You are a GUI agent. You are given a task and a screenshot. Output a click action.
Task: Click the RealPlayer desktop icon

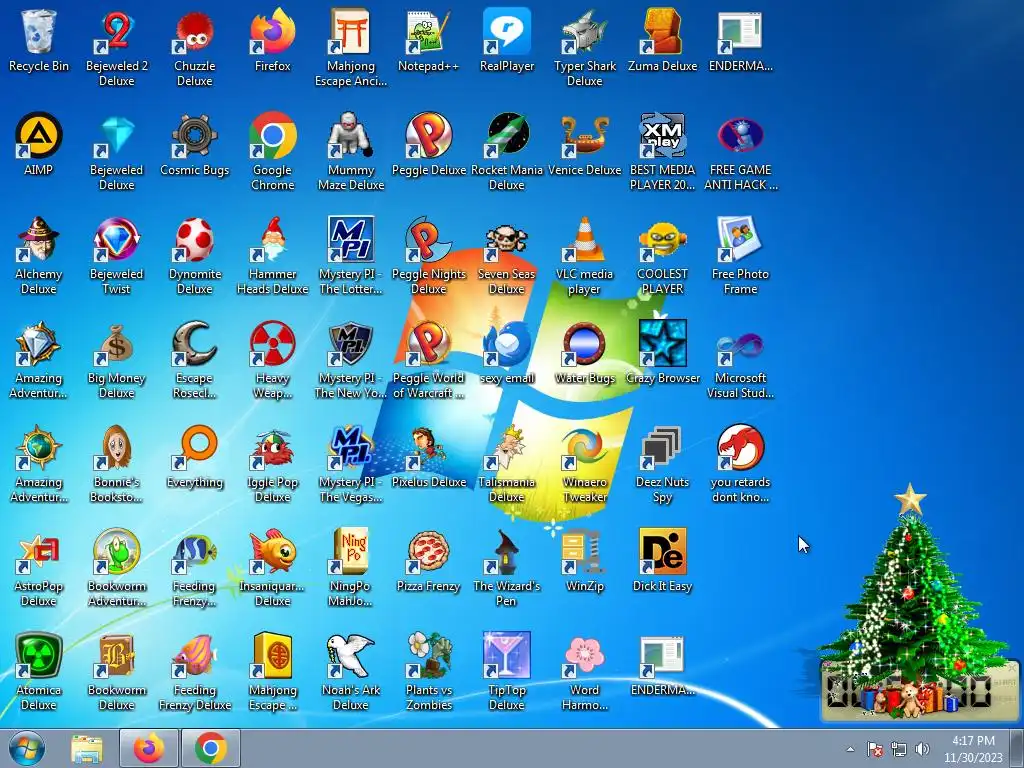[x=507, y=31]
